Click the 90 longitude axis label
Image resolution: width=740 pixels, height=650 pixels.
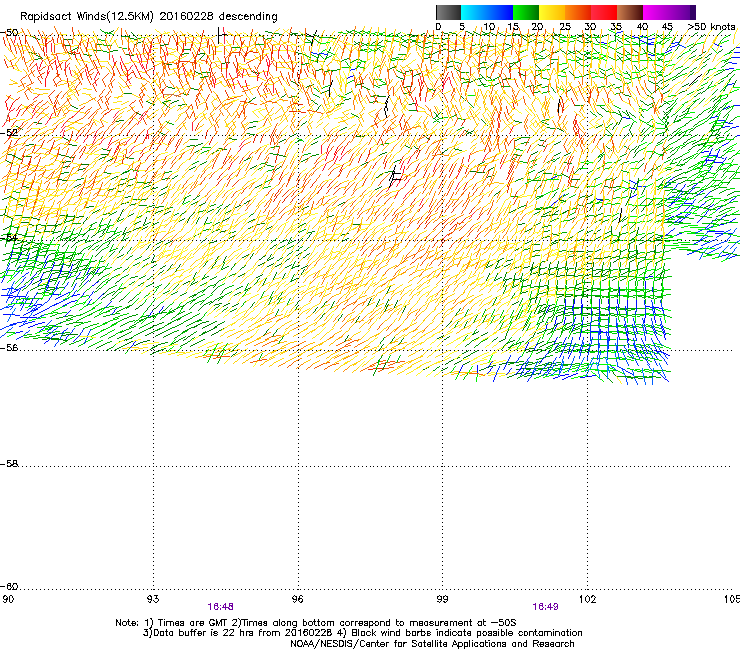[x=8, y=599]
